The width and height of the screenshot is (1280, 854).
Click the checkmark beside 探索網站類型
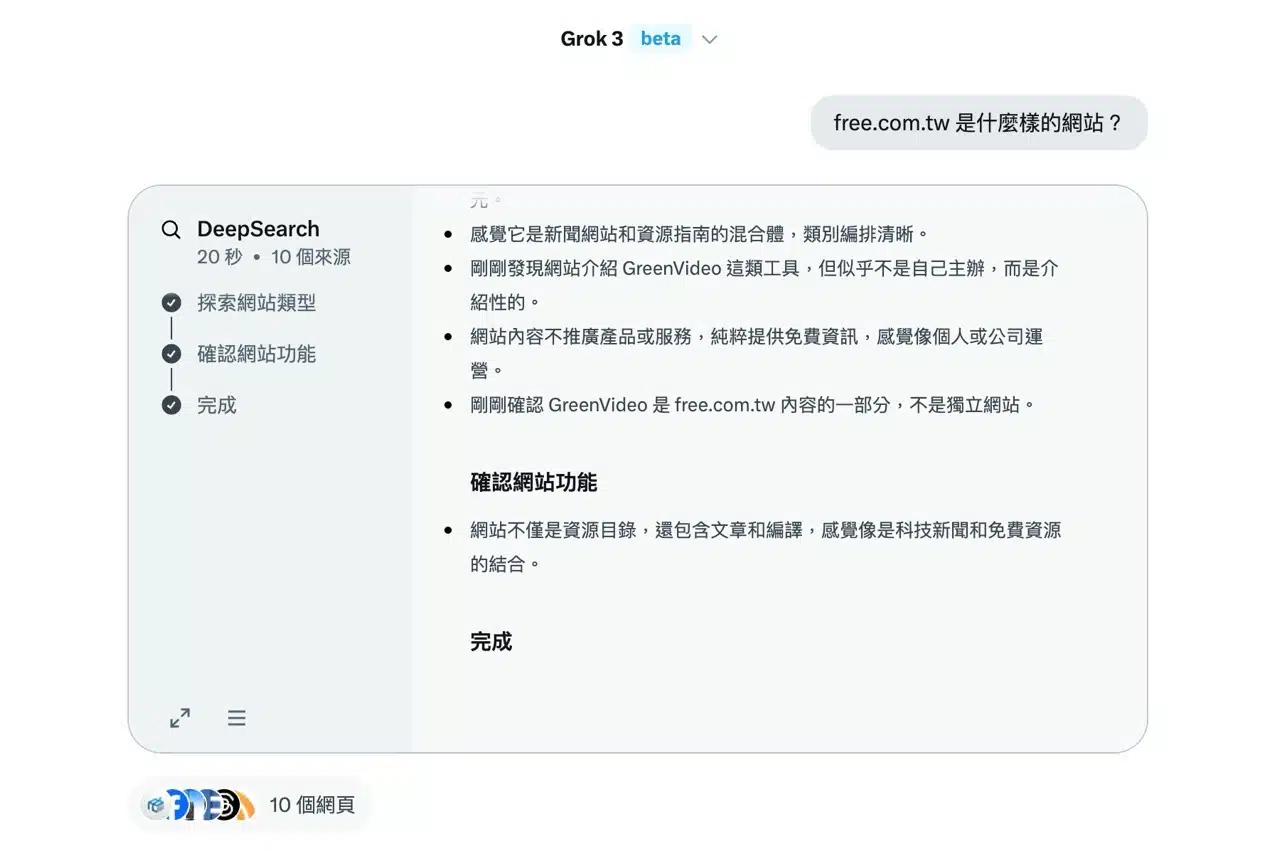click(x=171, y=303)
